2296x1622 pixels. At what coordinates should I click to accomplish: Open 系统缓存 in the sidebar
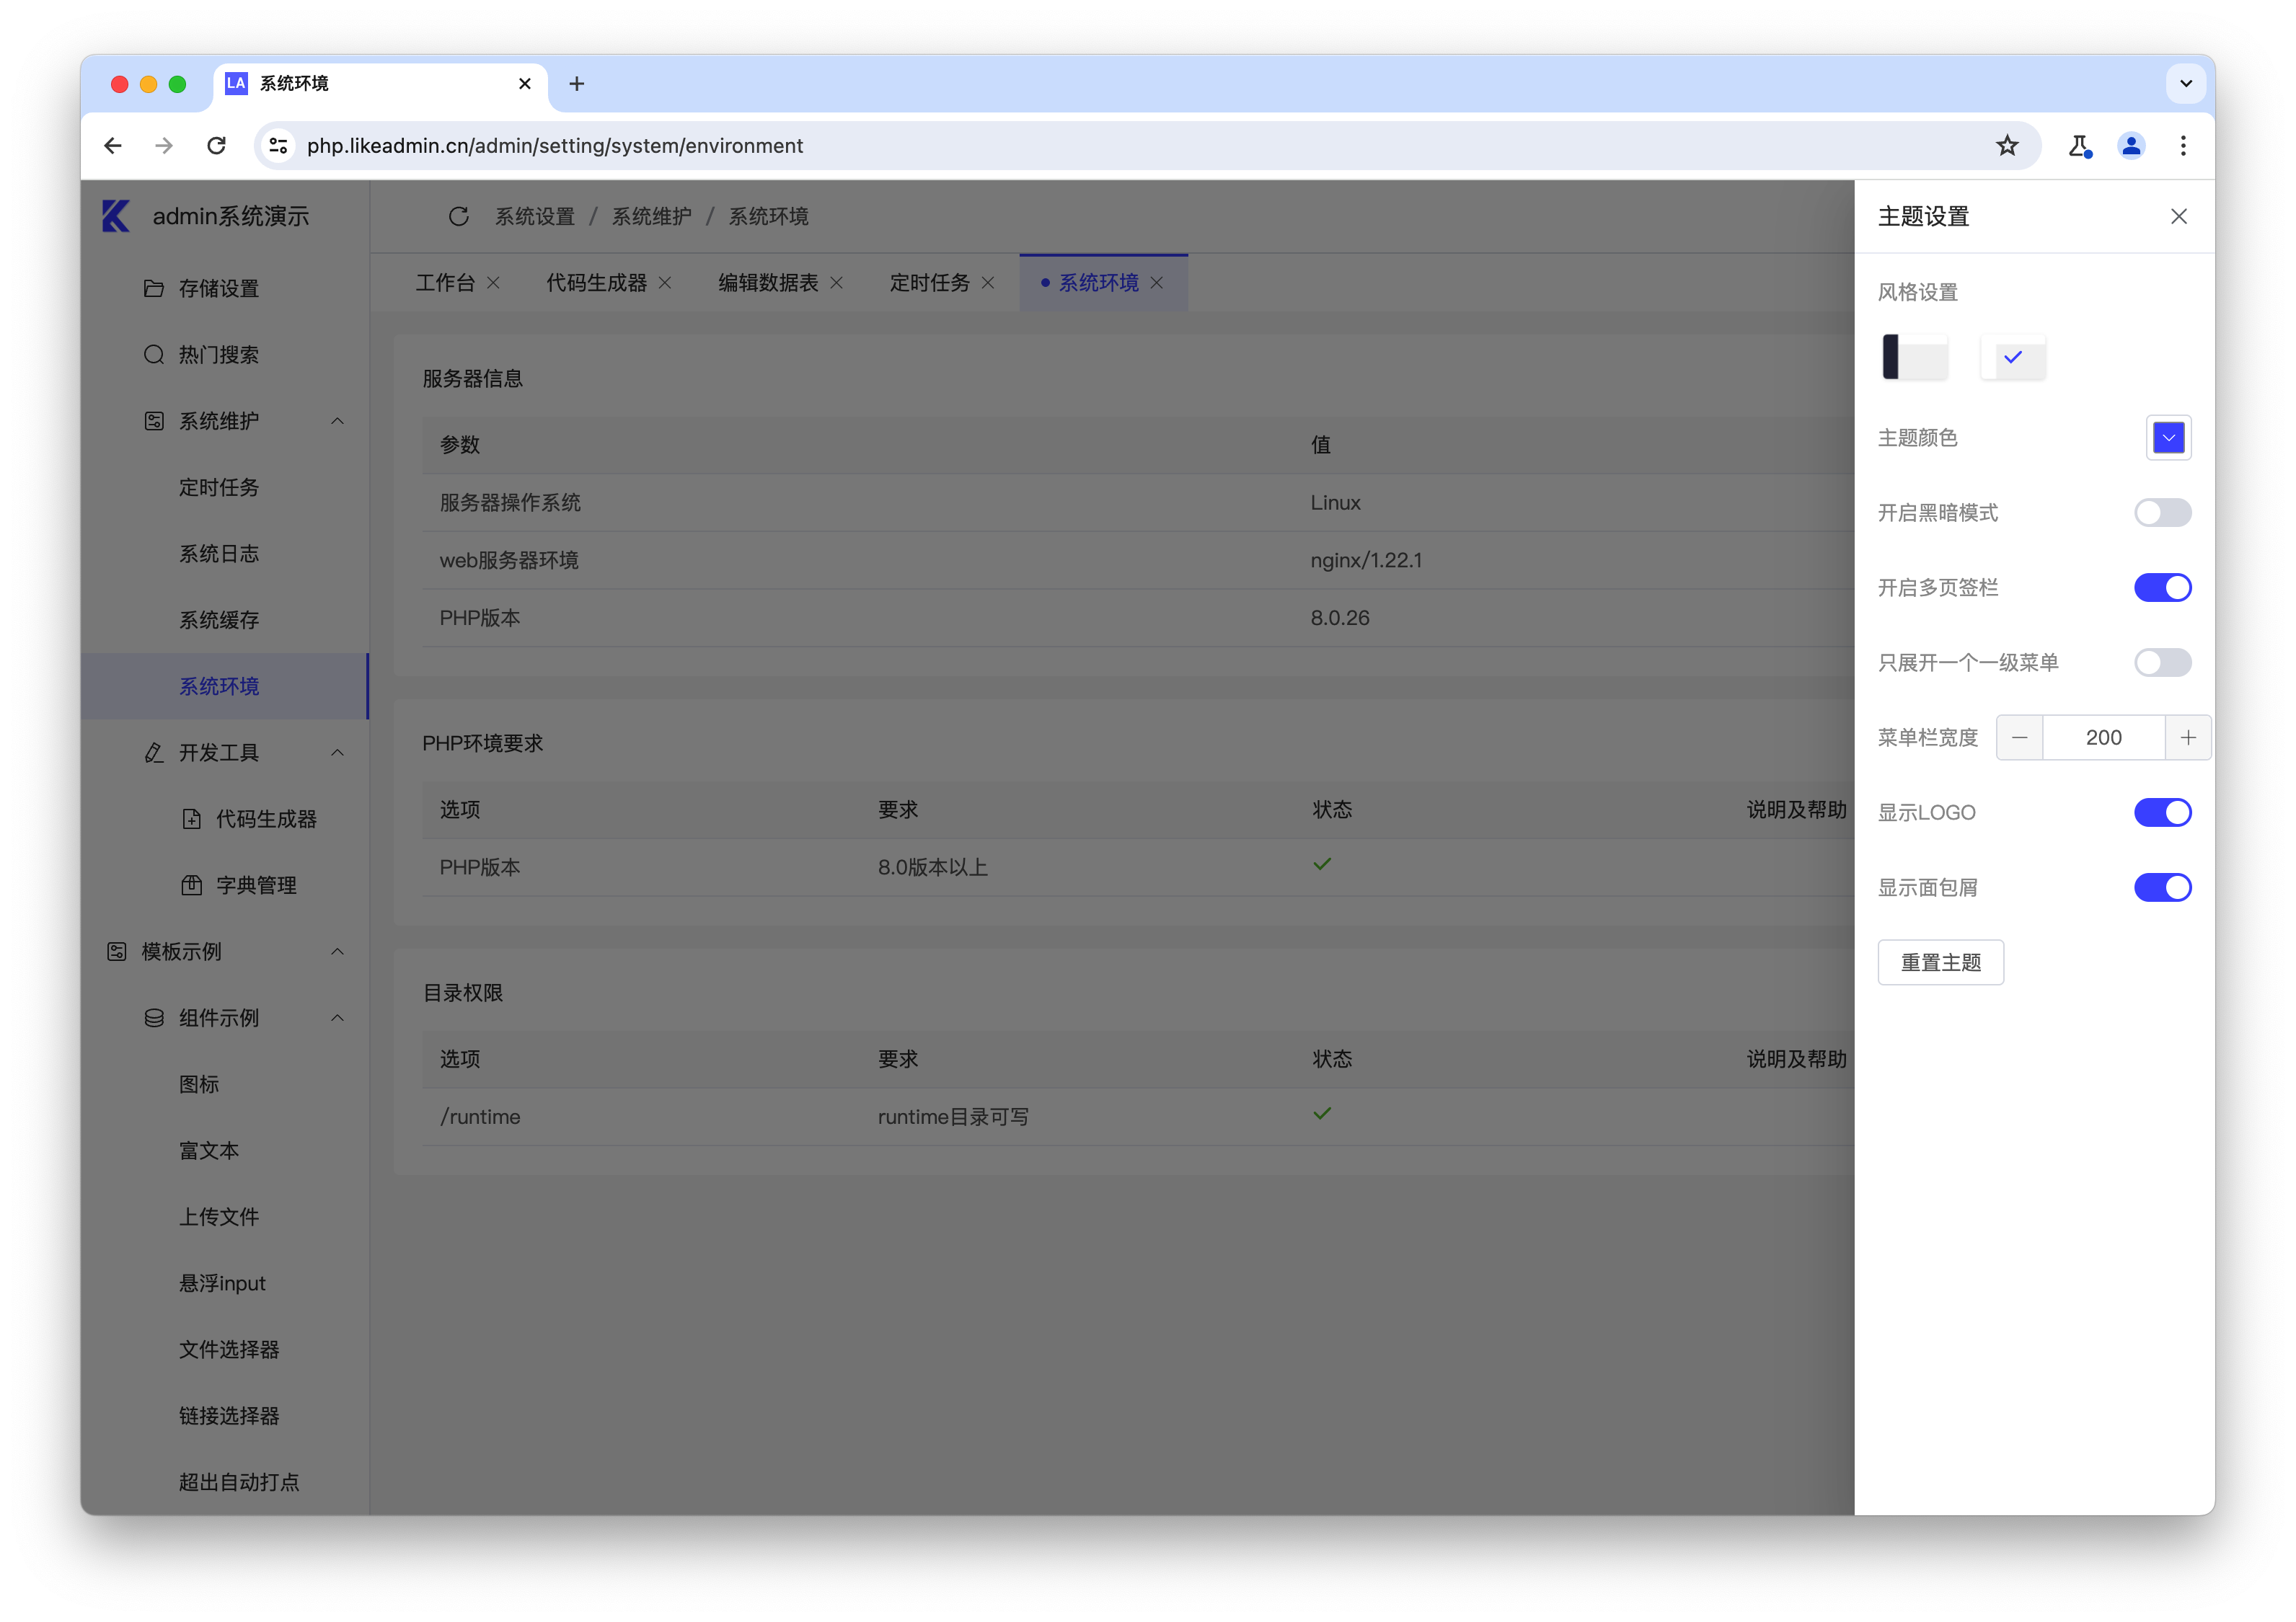point(219,620)
